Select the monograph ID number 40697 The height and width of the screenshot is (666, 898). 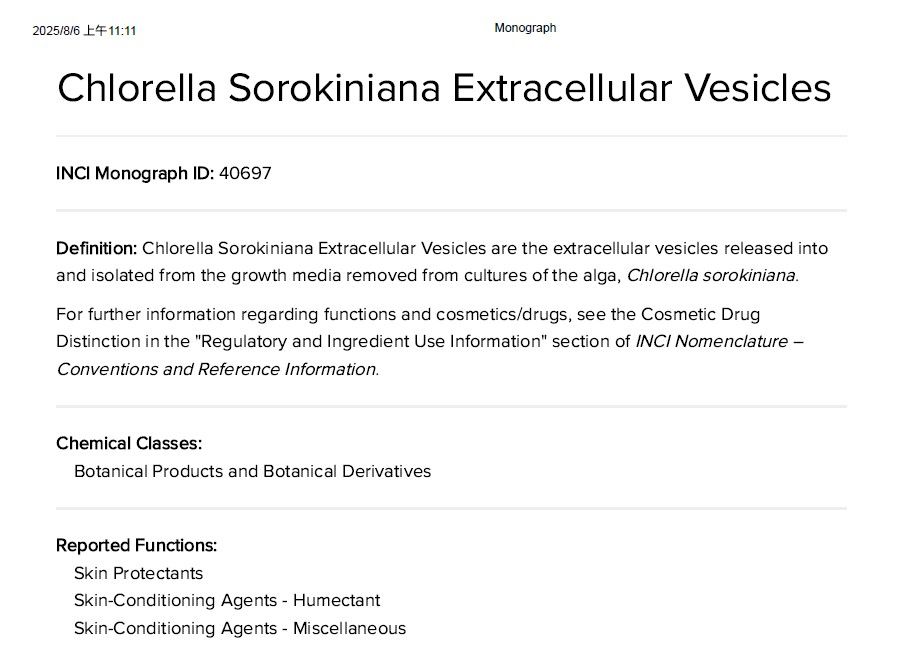(245, 173)
